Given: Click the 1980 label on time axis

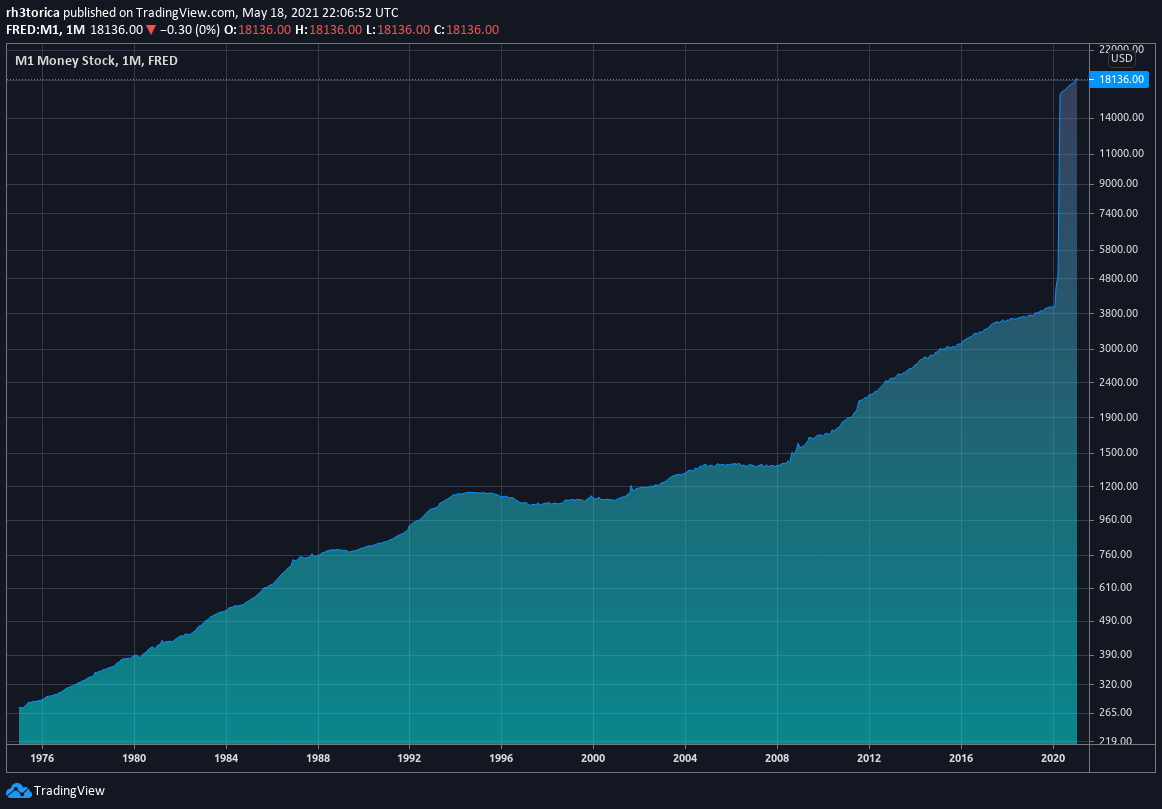Looking at the screenshot, I should click(x=133, y=758).
